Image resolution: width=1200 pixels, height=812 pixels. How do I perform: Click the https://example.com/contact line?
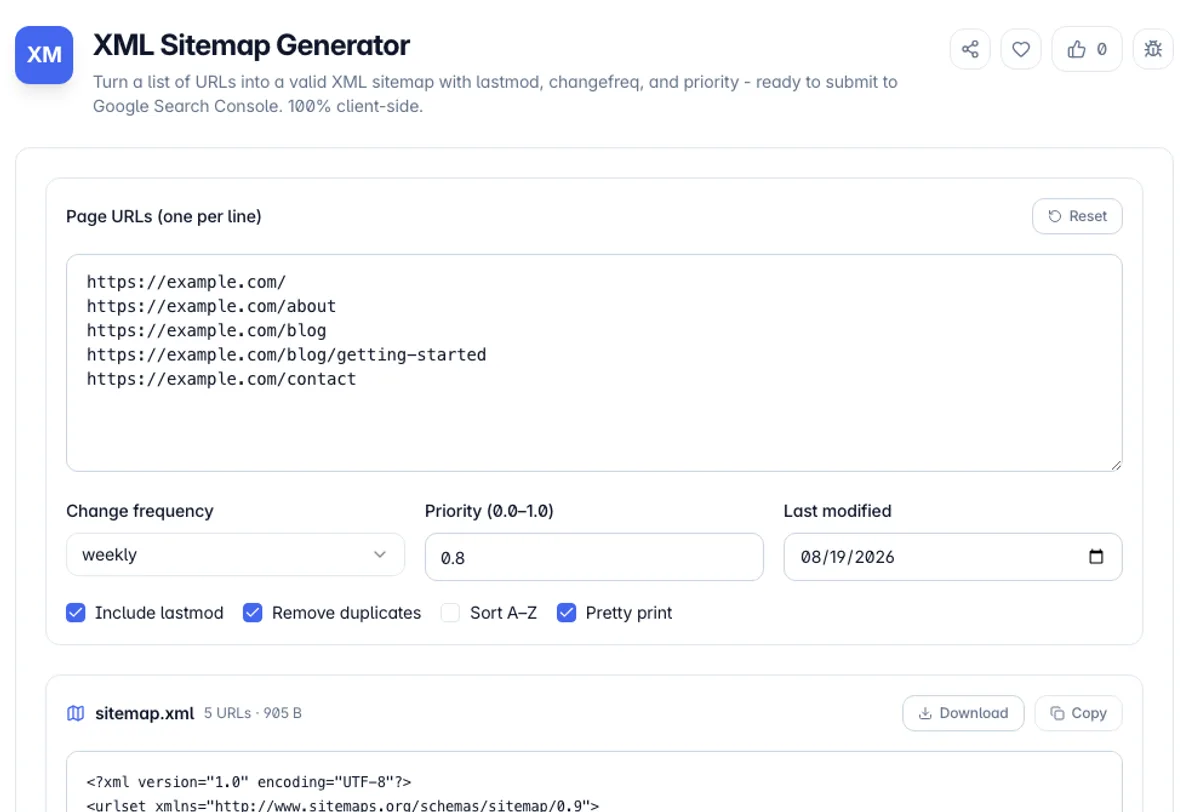coord(221,379)
